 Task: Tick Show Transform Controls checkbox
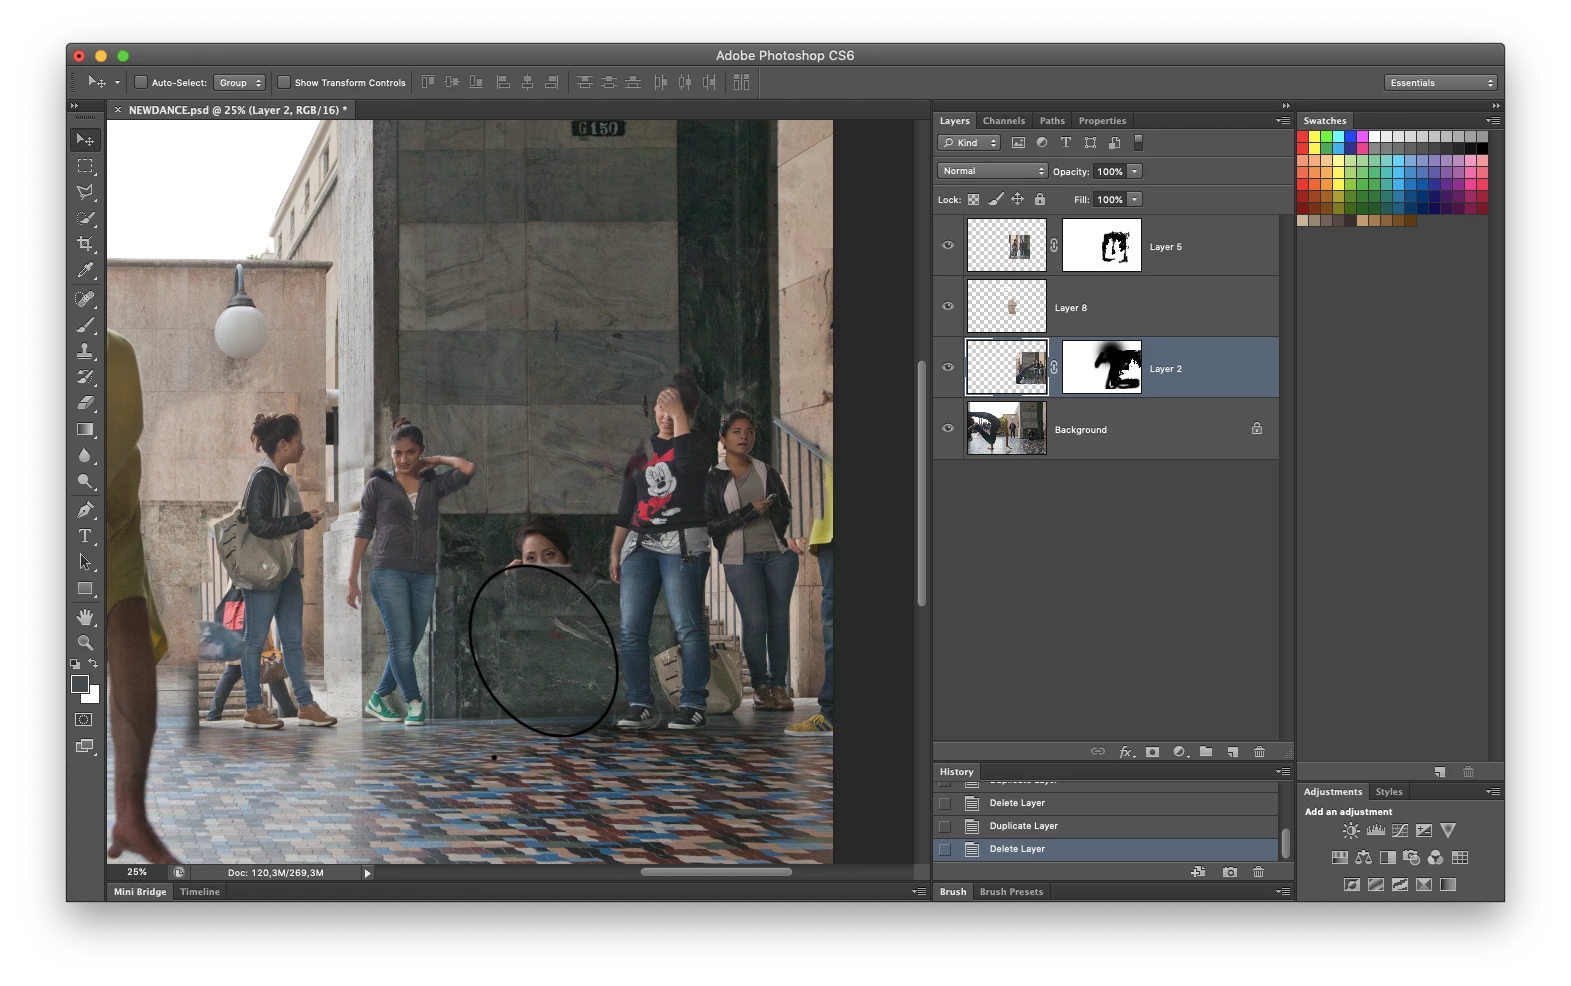click(284, 83)
